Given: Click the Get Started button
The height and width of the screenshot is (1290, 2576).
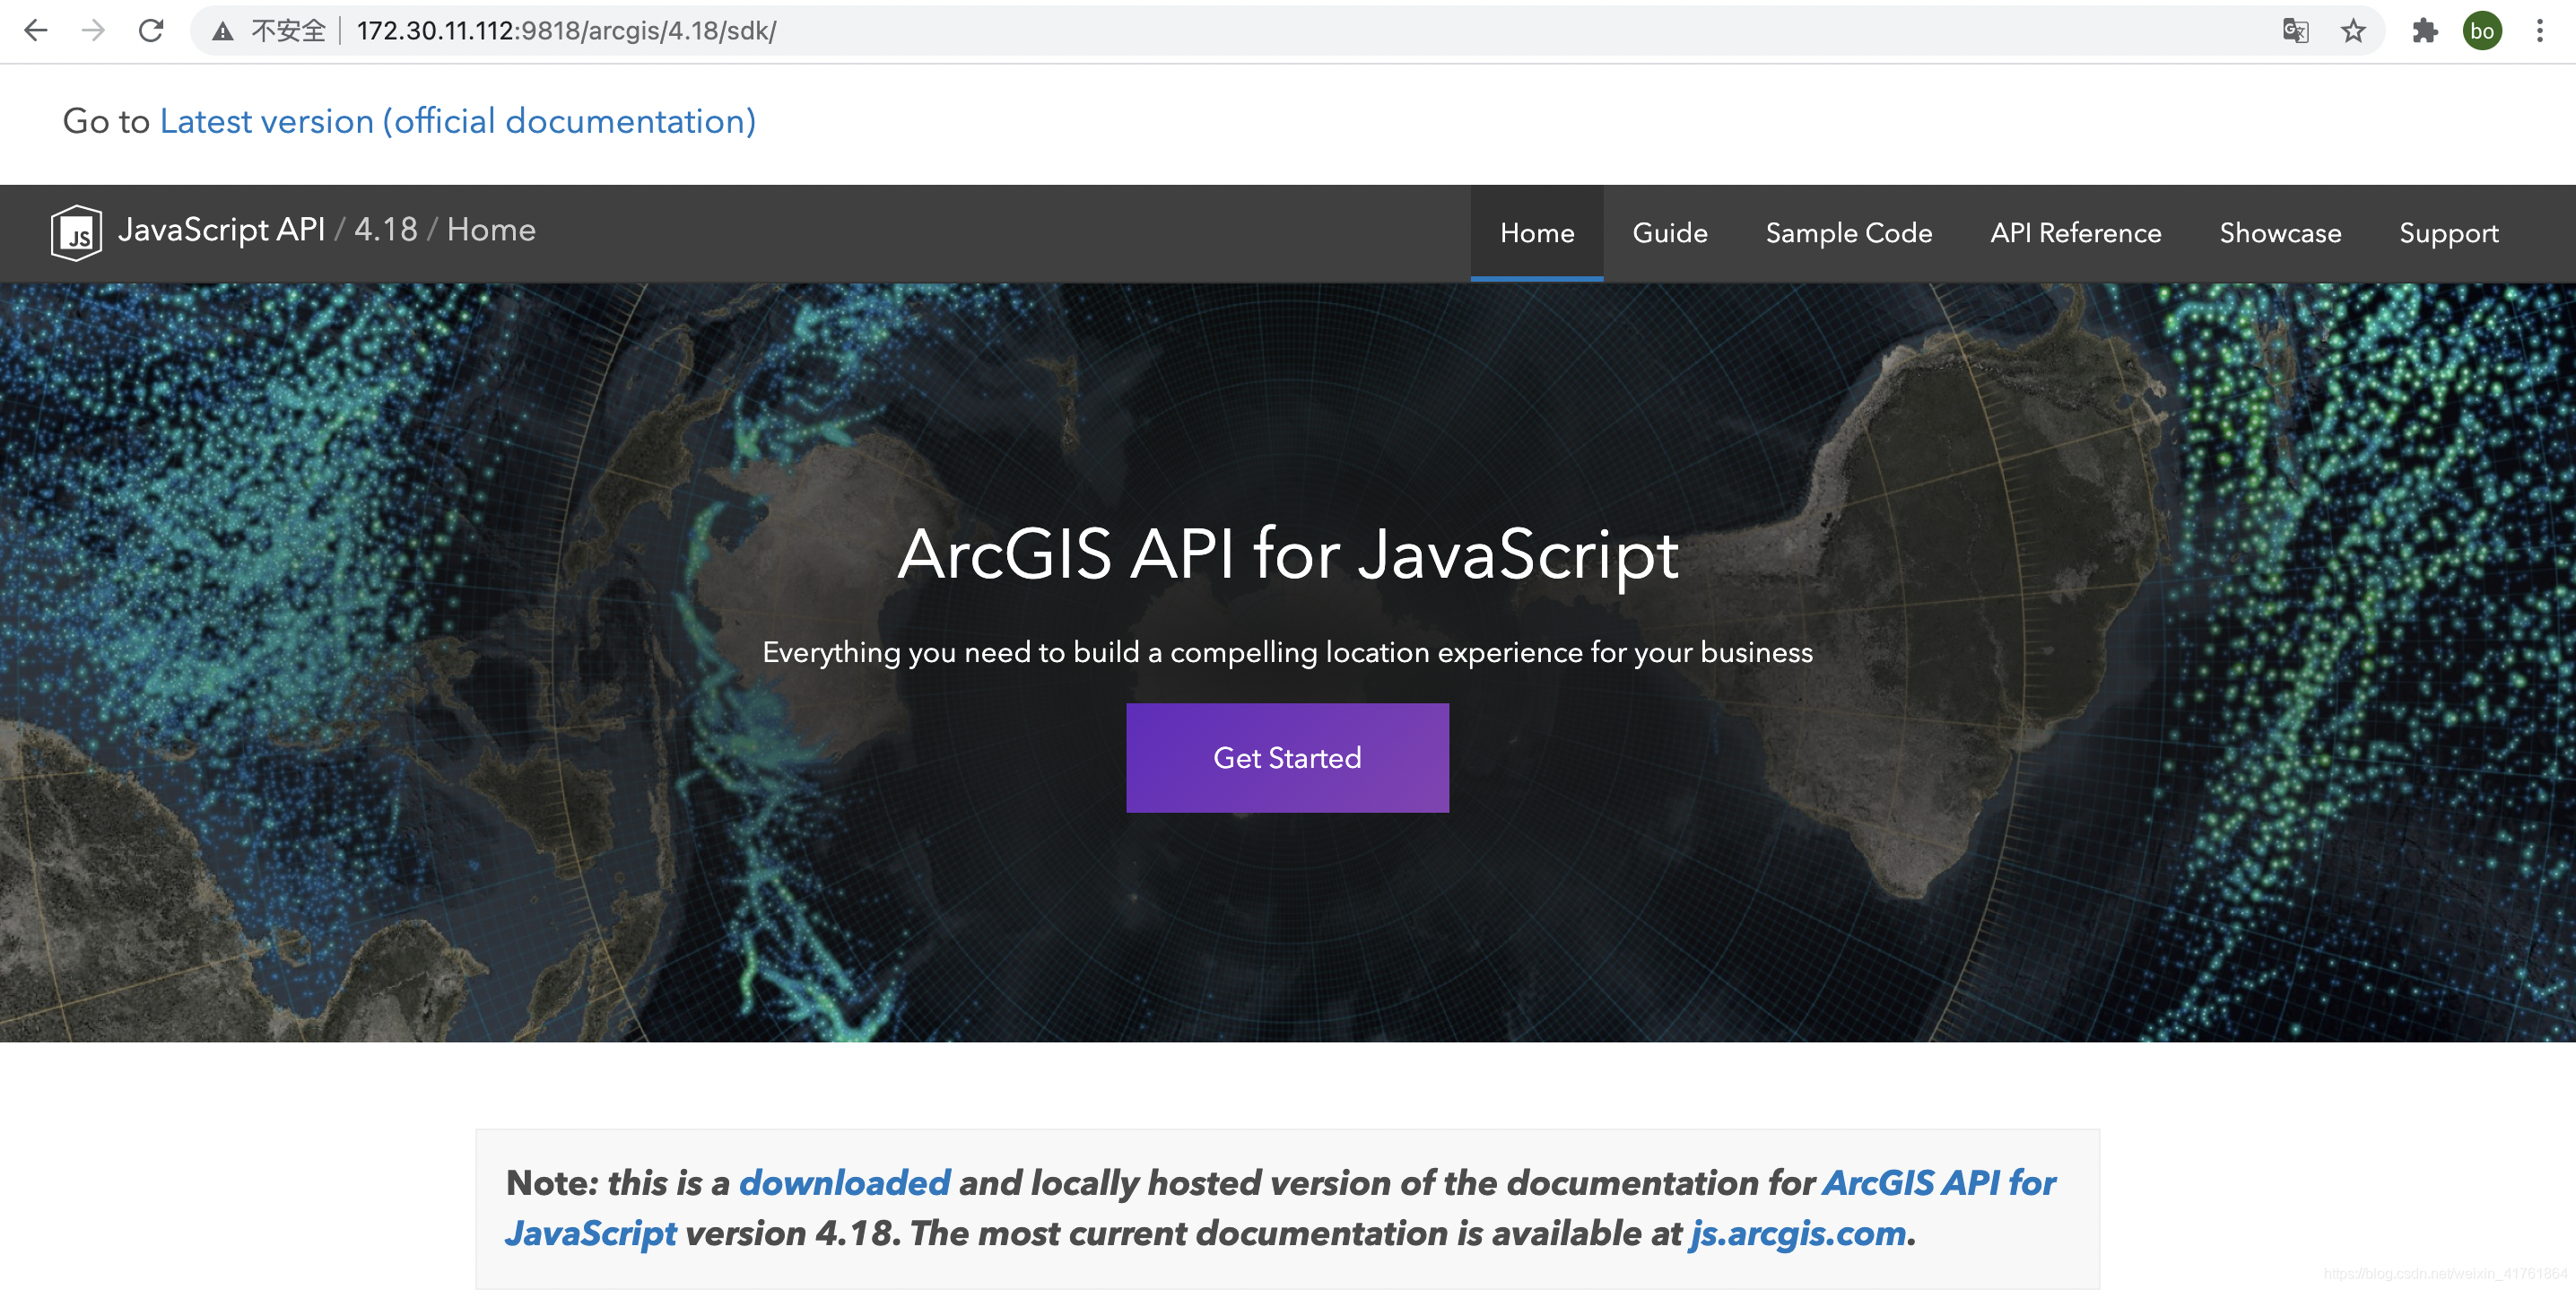Looking at the screenshot, I should pos(1288,757).
